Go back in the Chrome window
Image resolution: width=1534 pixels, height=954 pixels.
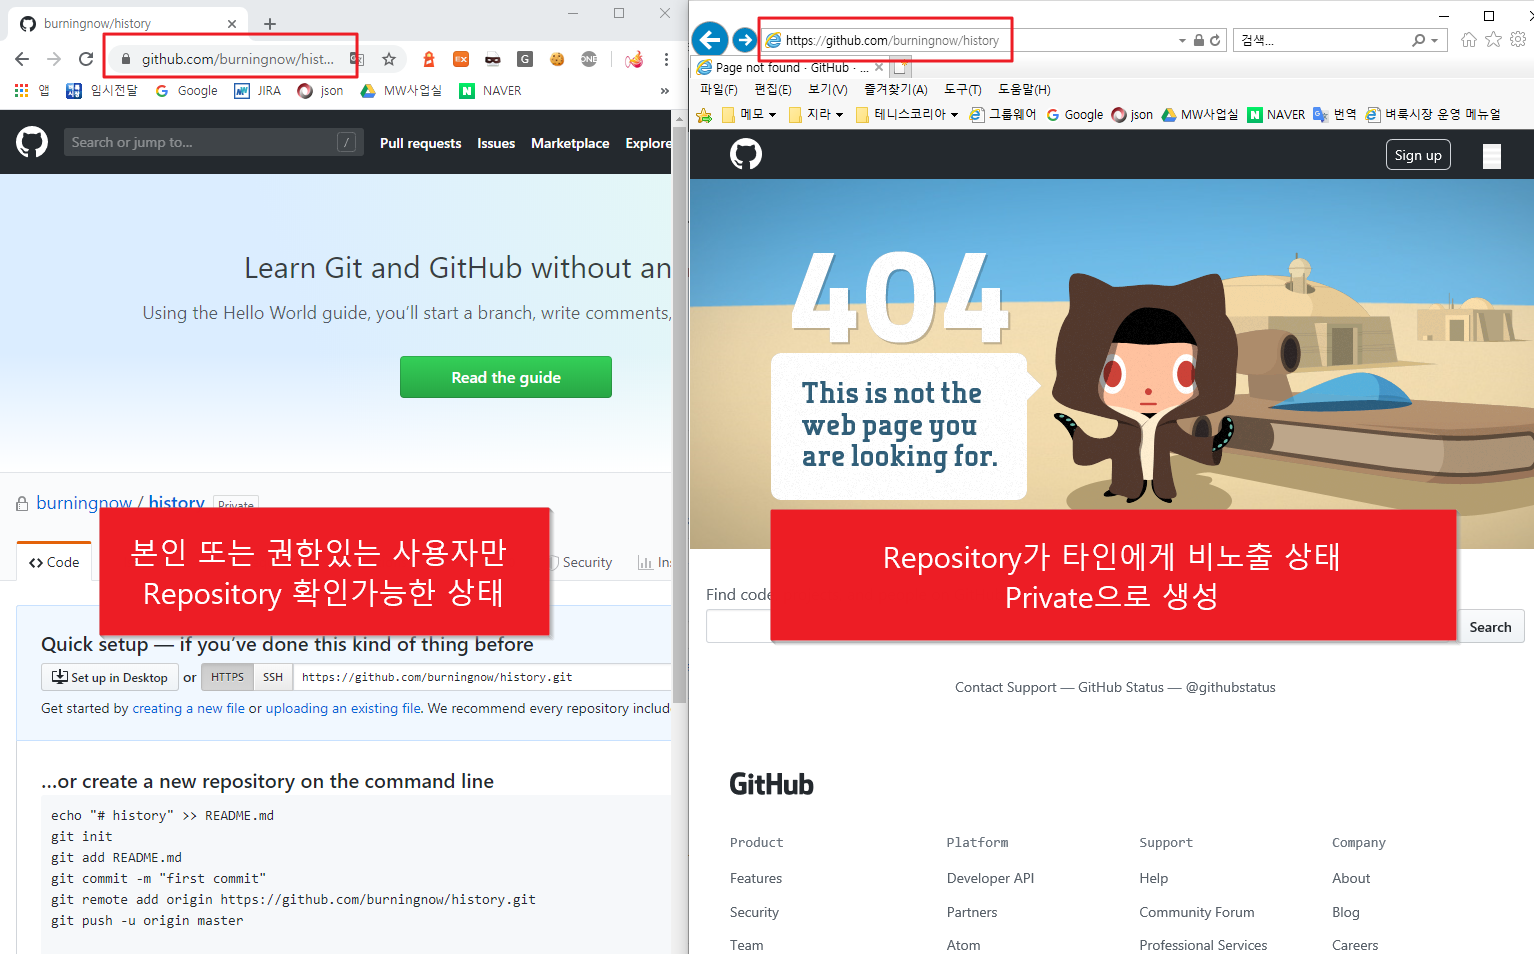22,59
